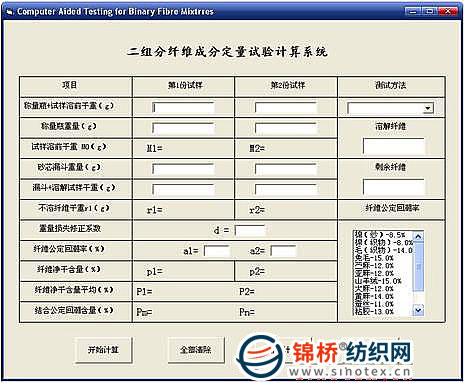
Task: Click first sample 称量瓶重量 input box
Action: pyautogui.click(x=183, y=128)
